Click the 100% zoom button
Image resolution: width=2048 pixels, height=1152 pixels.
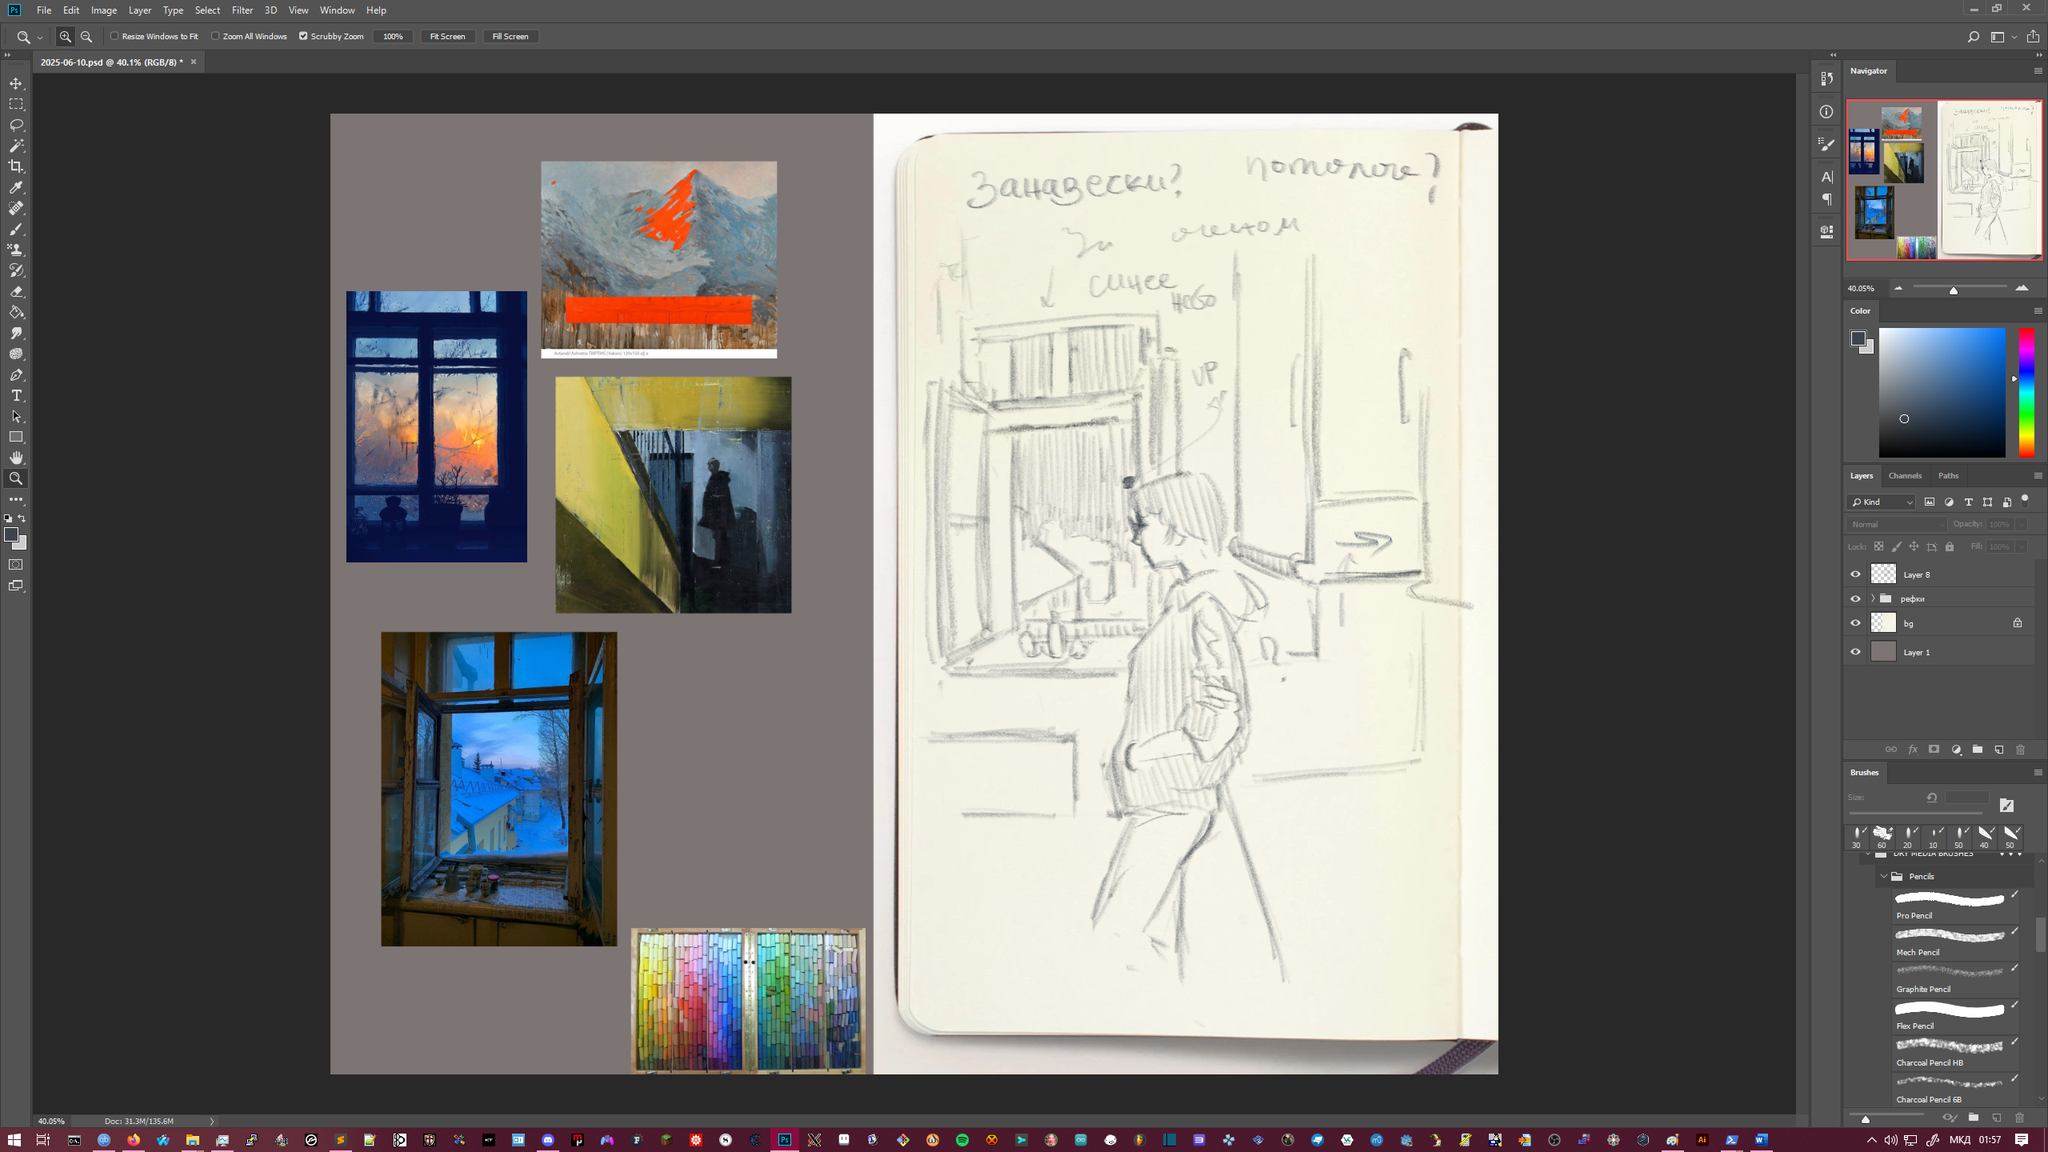tap(393, 36)
